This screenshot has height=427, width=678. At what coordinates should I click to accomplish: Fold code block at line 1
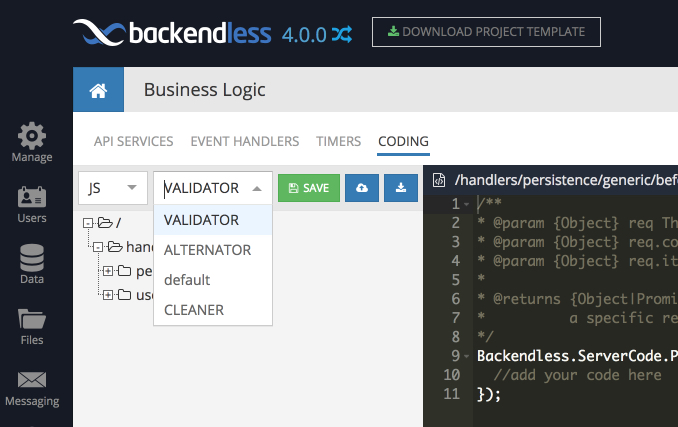[x=467, y=204]
